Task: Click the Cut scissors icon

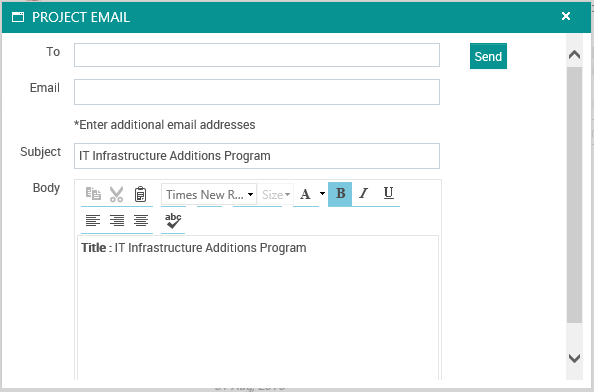Action: (x=116, y=194)
